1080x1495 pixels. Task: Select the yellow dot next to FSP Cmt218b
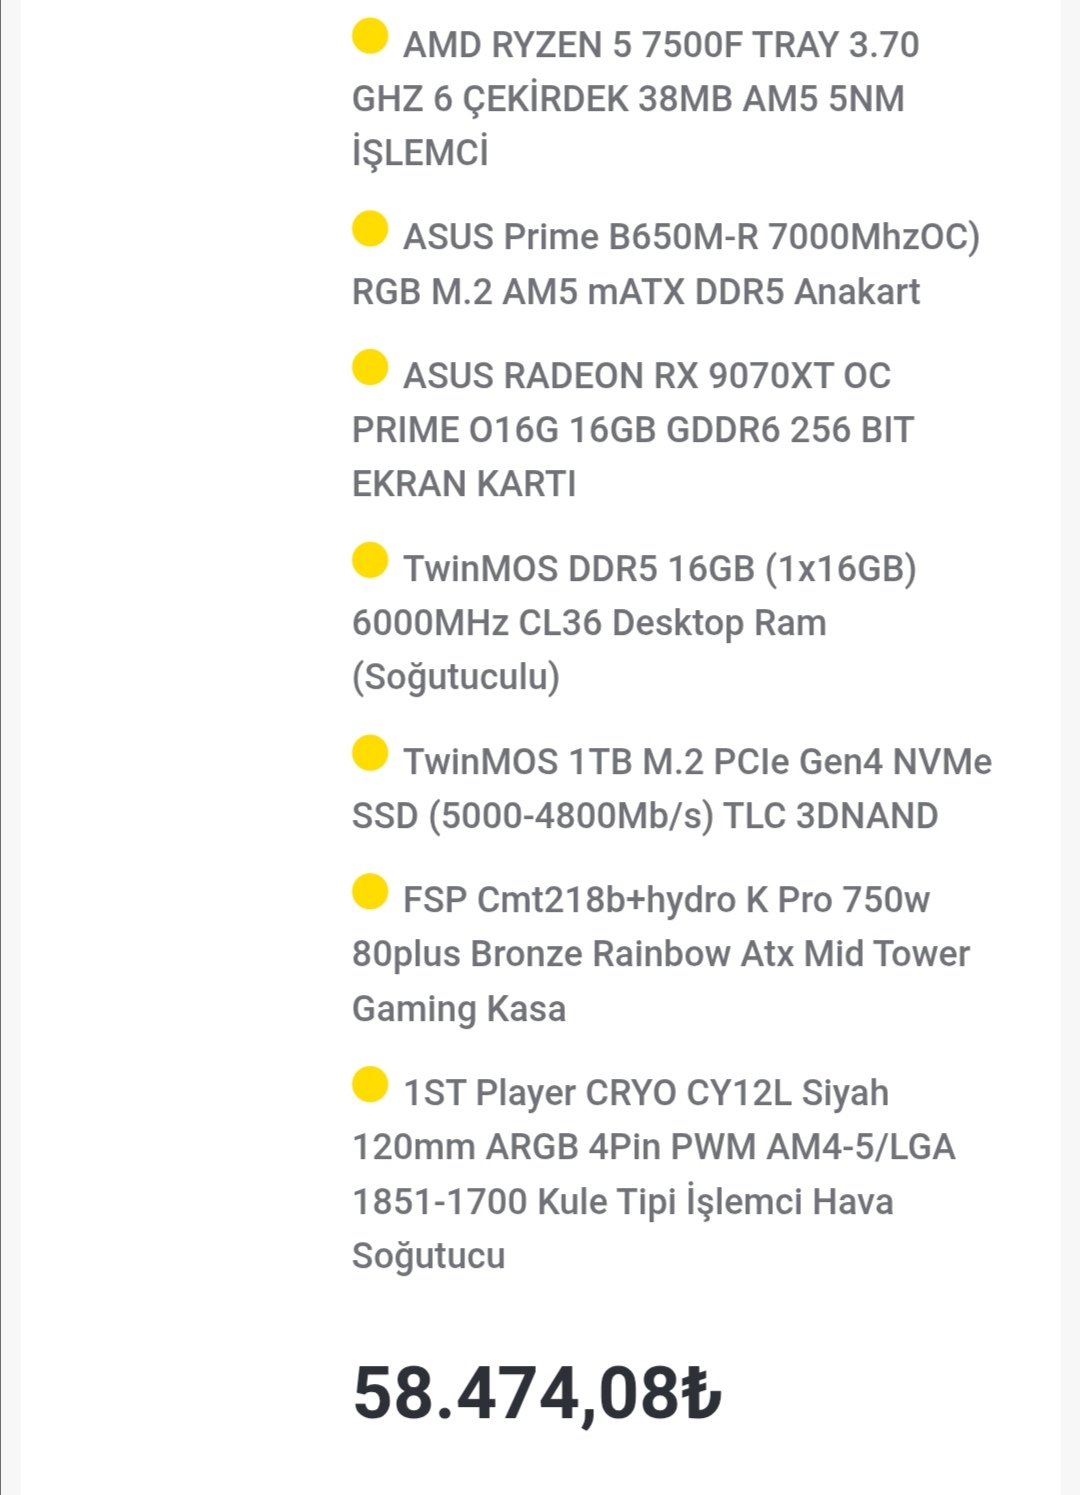coord(370,891)
